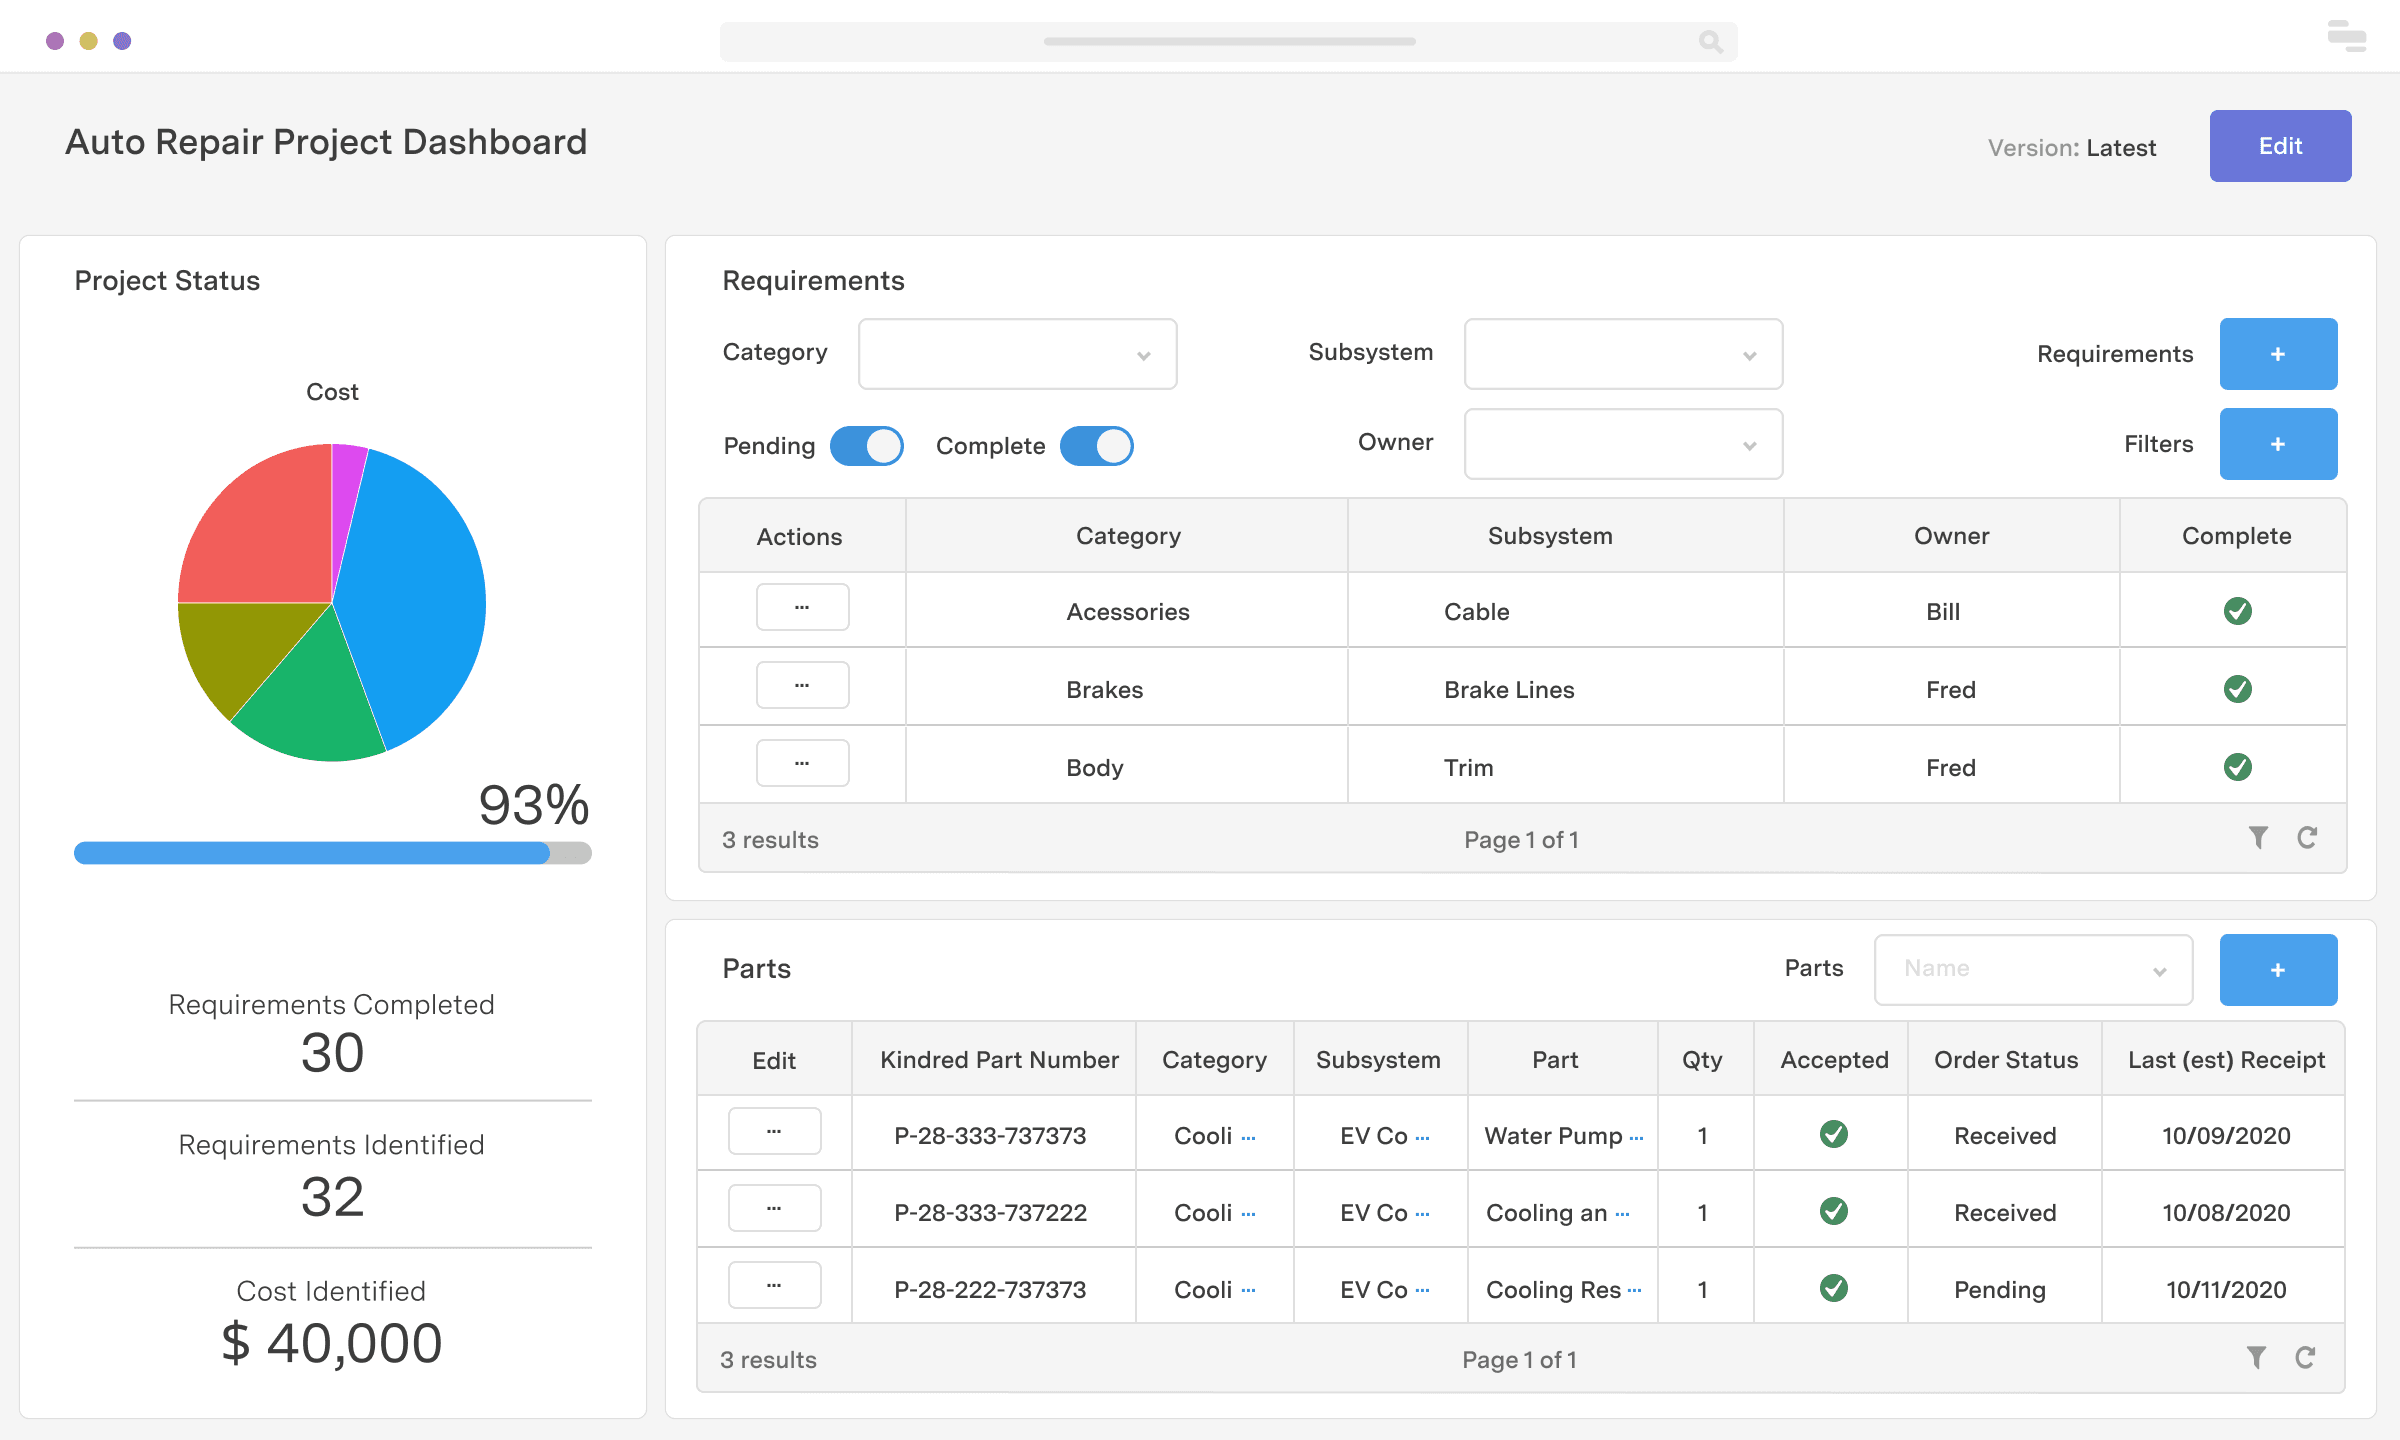Click the Edit button at top right
The height and width of the screenshot is (1440, 2400).
click(x=2280, y=145)
